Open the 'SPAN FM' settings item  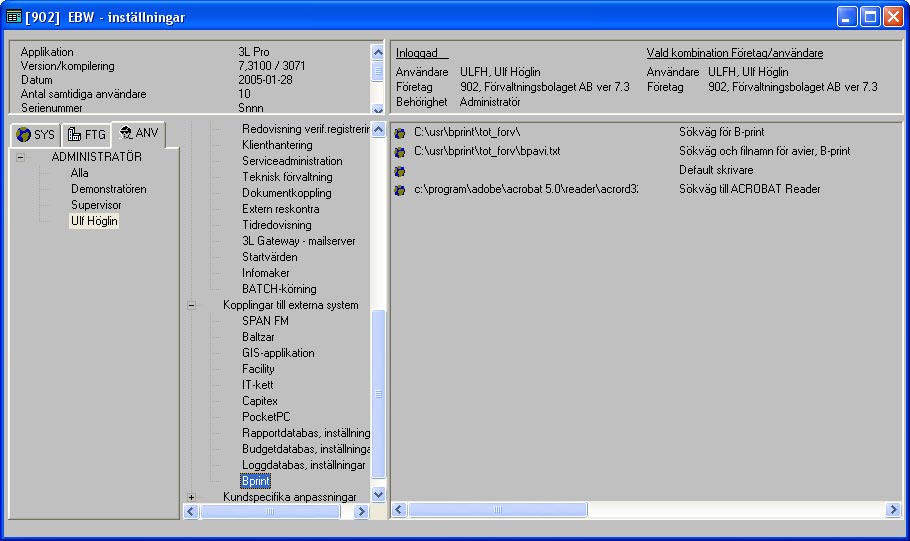[x=265, y=321]
